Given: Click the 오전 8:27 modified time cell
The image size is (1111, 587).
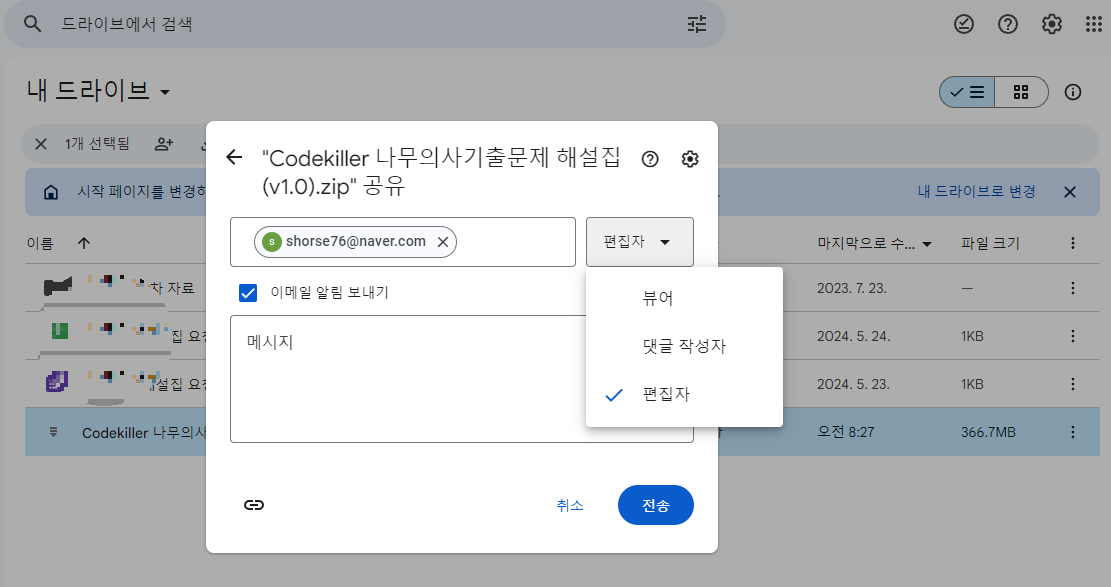Looking at the screenshot, I should click(846, 432).
